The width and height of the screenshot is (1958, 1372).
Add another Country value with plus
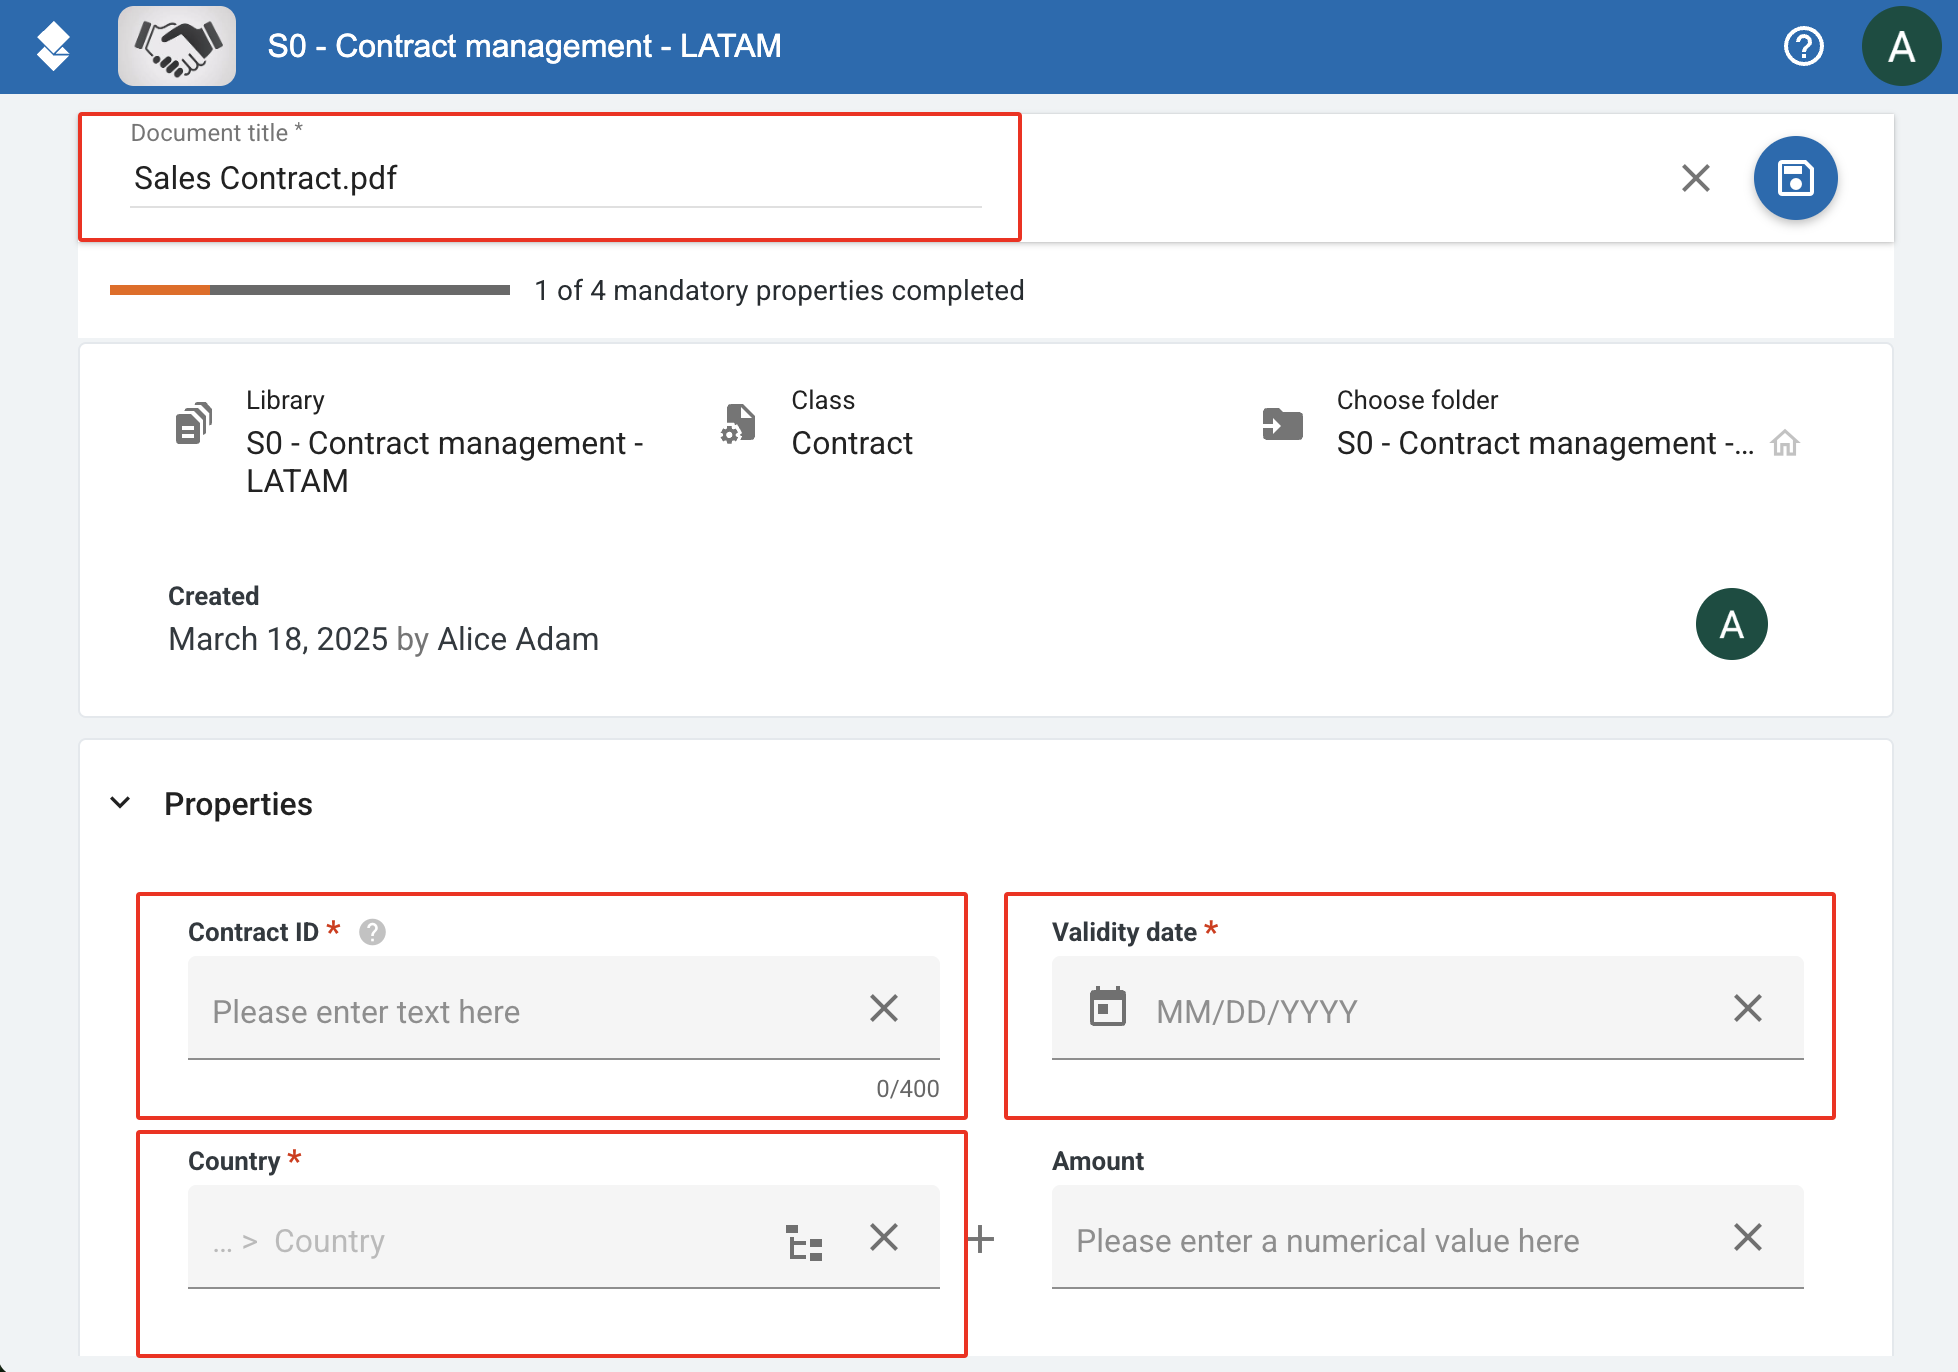[982, 1240]
